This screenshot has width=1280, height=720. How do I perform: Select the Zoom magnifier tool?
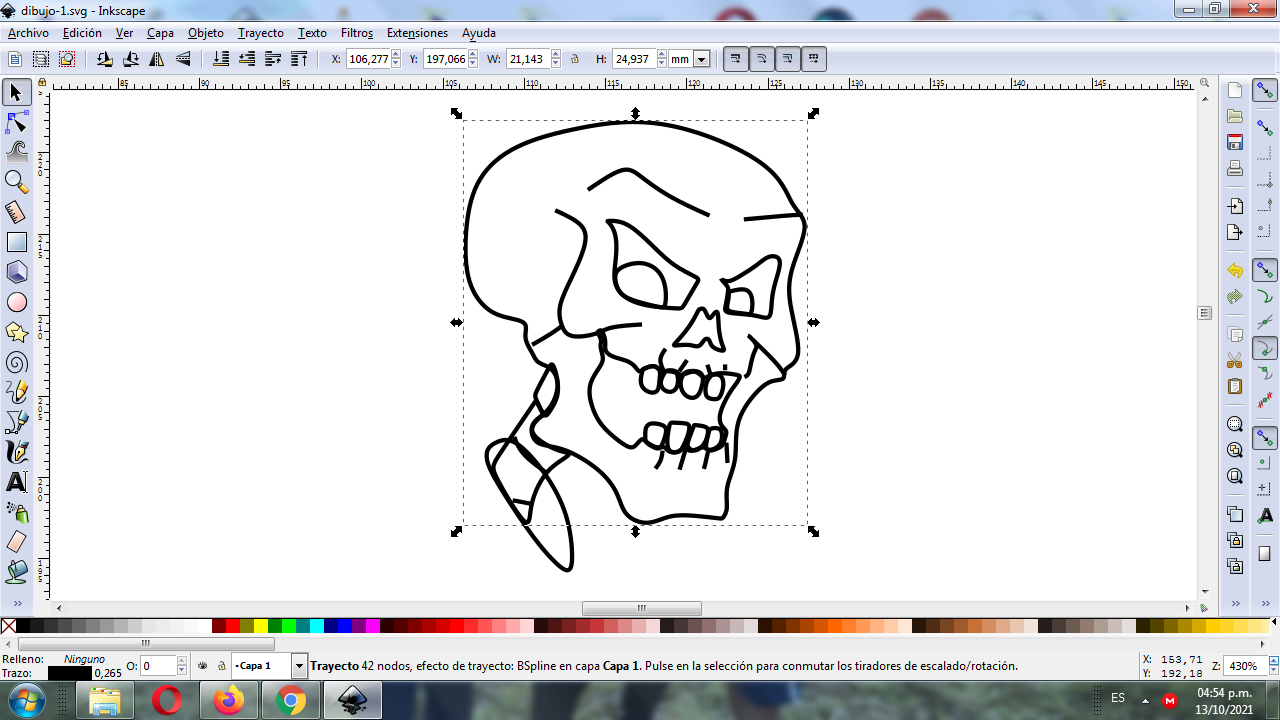16,182
